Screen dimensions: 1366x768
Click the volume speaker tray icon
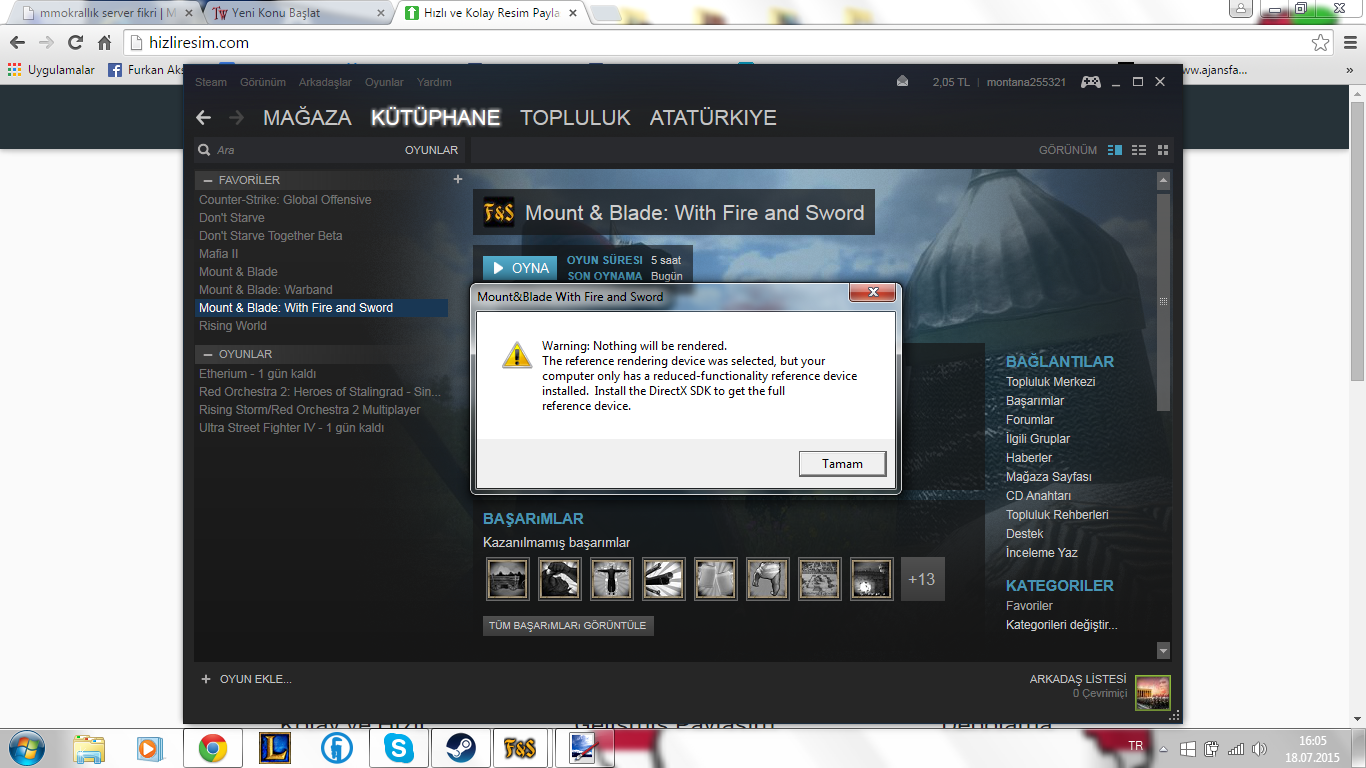point(1258,749)
